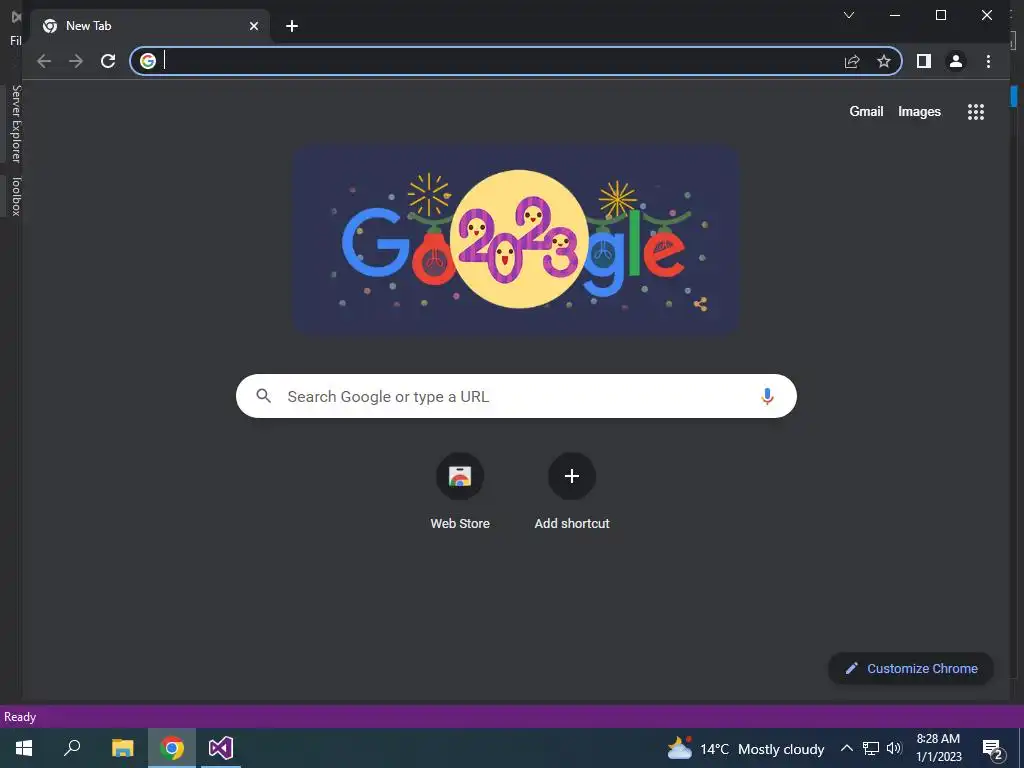Click the Ready status bar text in Visual Studio
This screenshot has height=768, width=1024.
[x=20, y=716]
